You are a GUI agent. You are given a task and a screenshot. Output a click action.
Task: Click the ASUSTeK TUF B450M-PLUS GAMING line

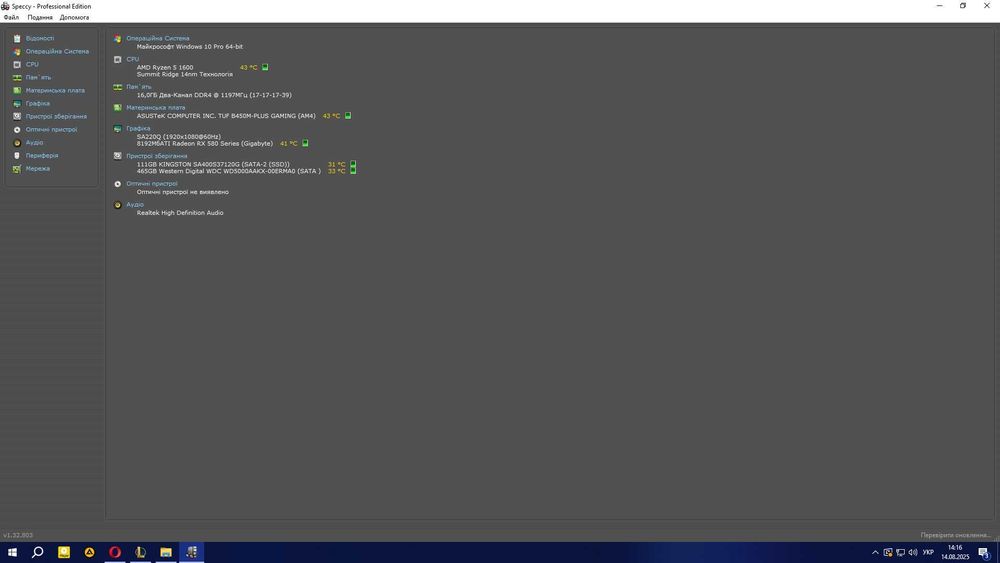226,116
